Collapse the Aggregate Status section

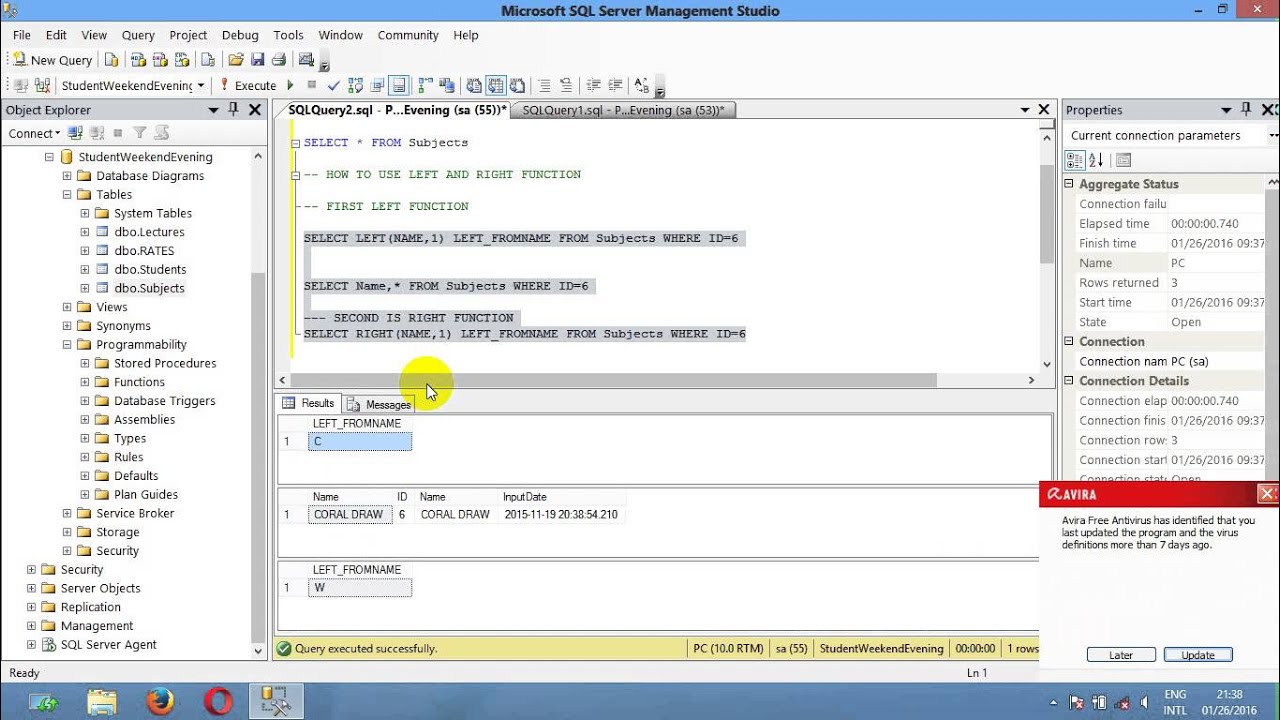pyautogui.click(x=1069, y=184)
